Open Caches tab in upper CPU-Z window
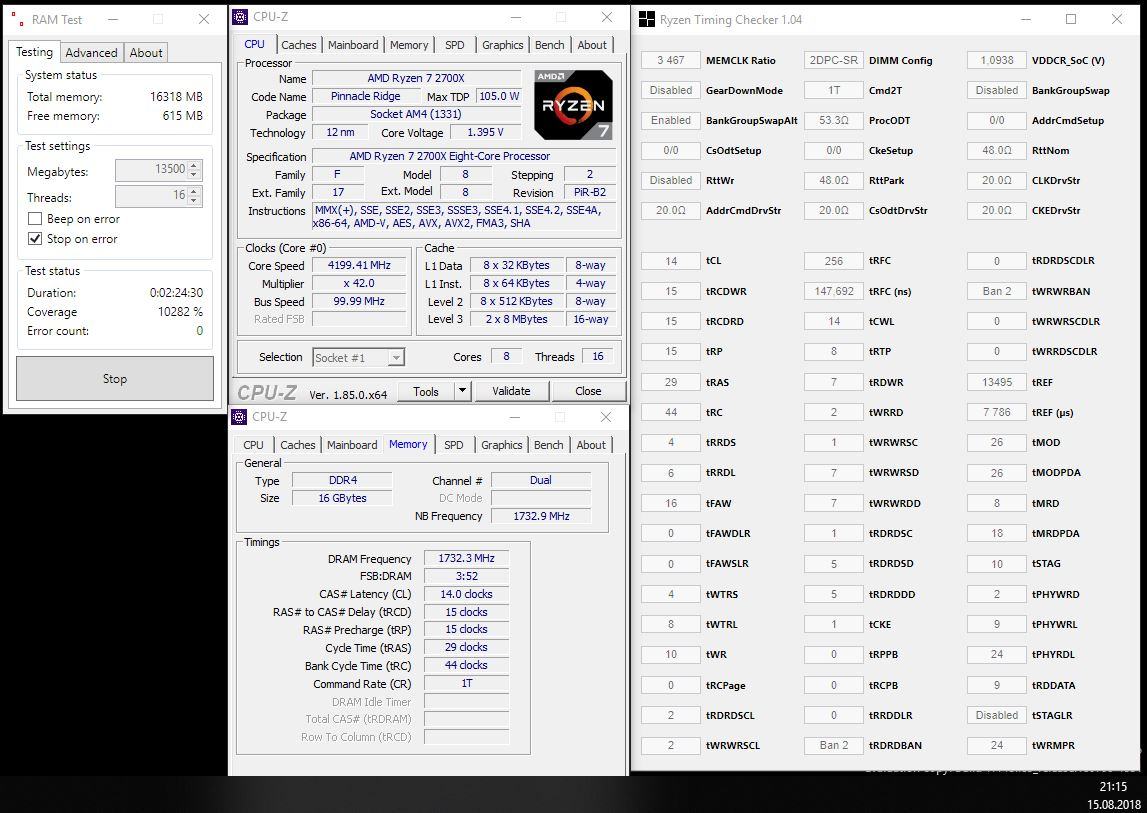 tap(299, 45)
